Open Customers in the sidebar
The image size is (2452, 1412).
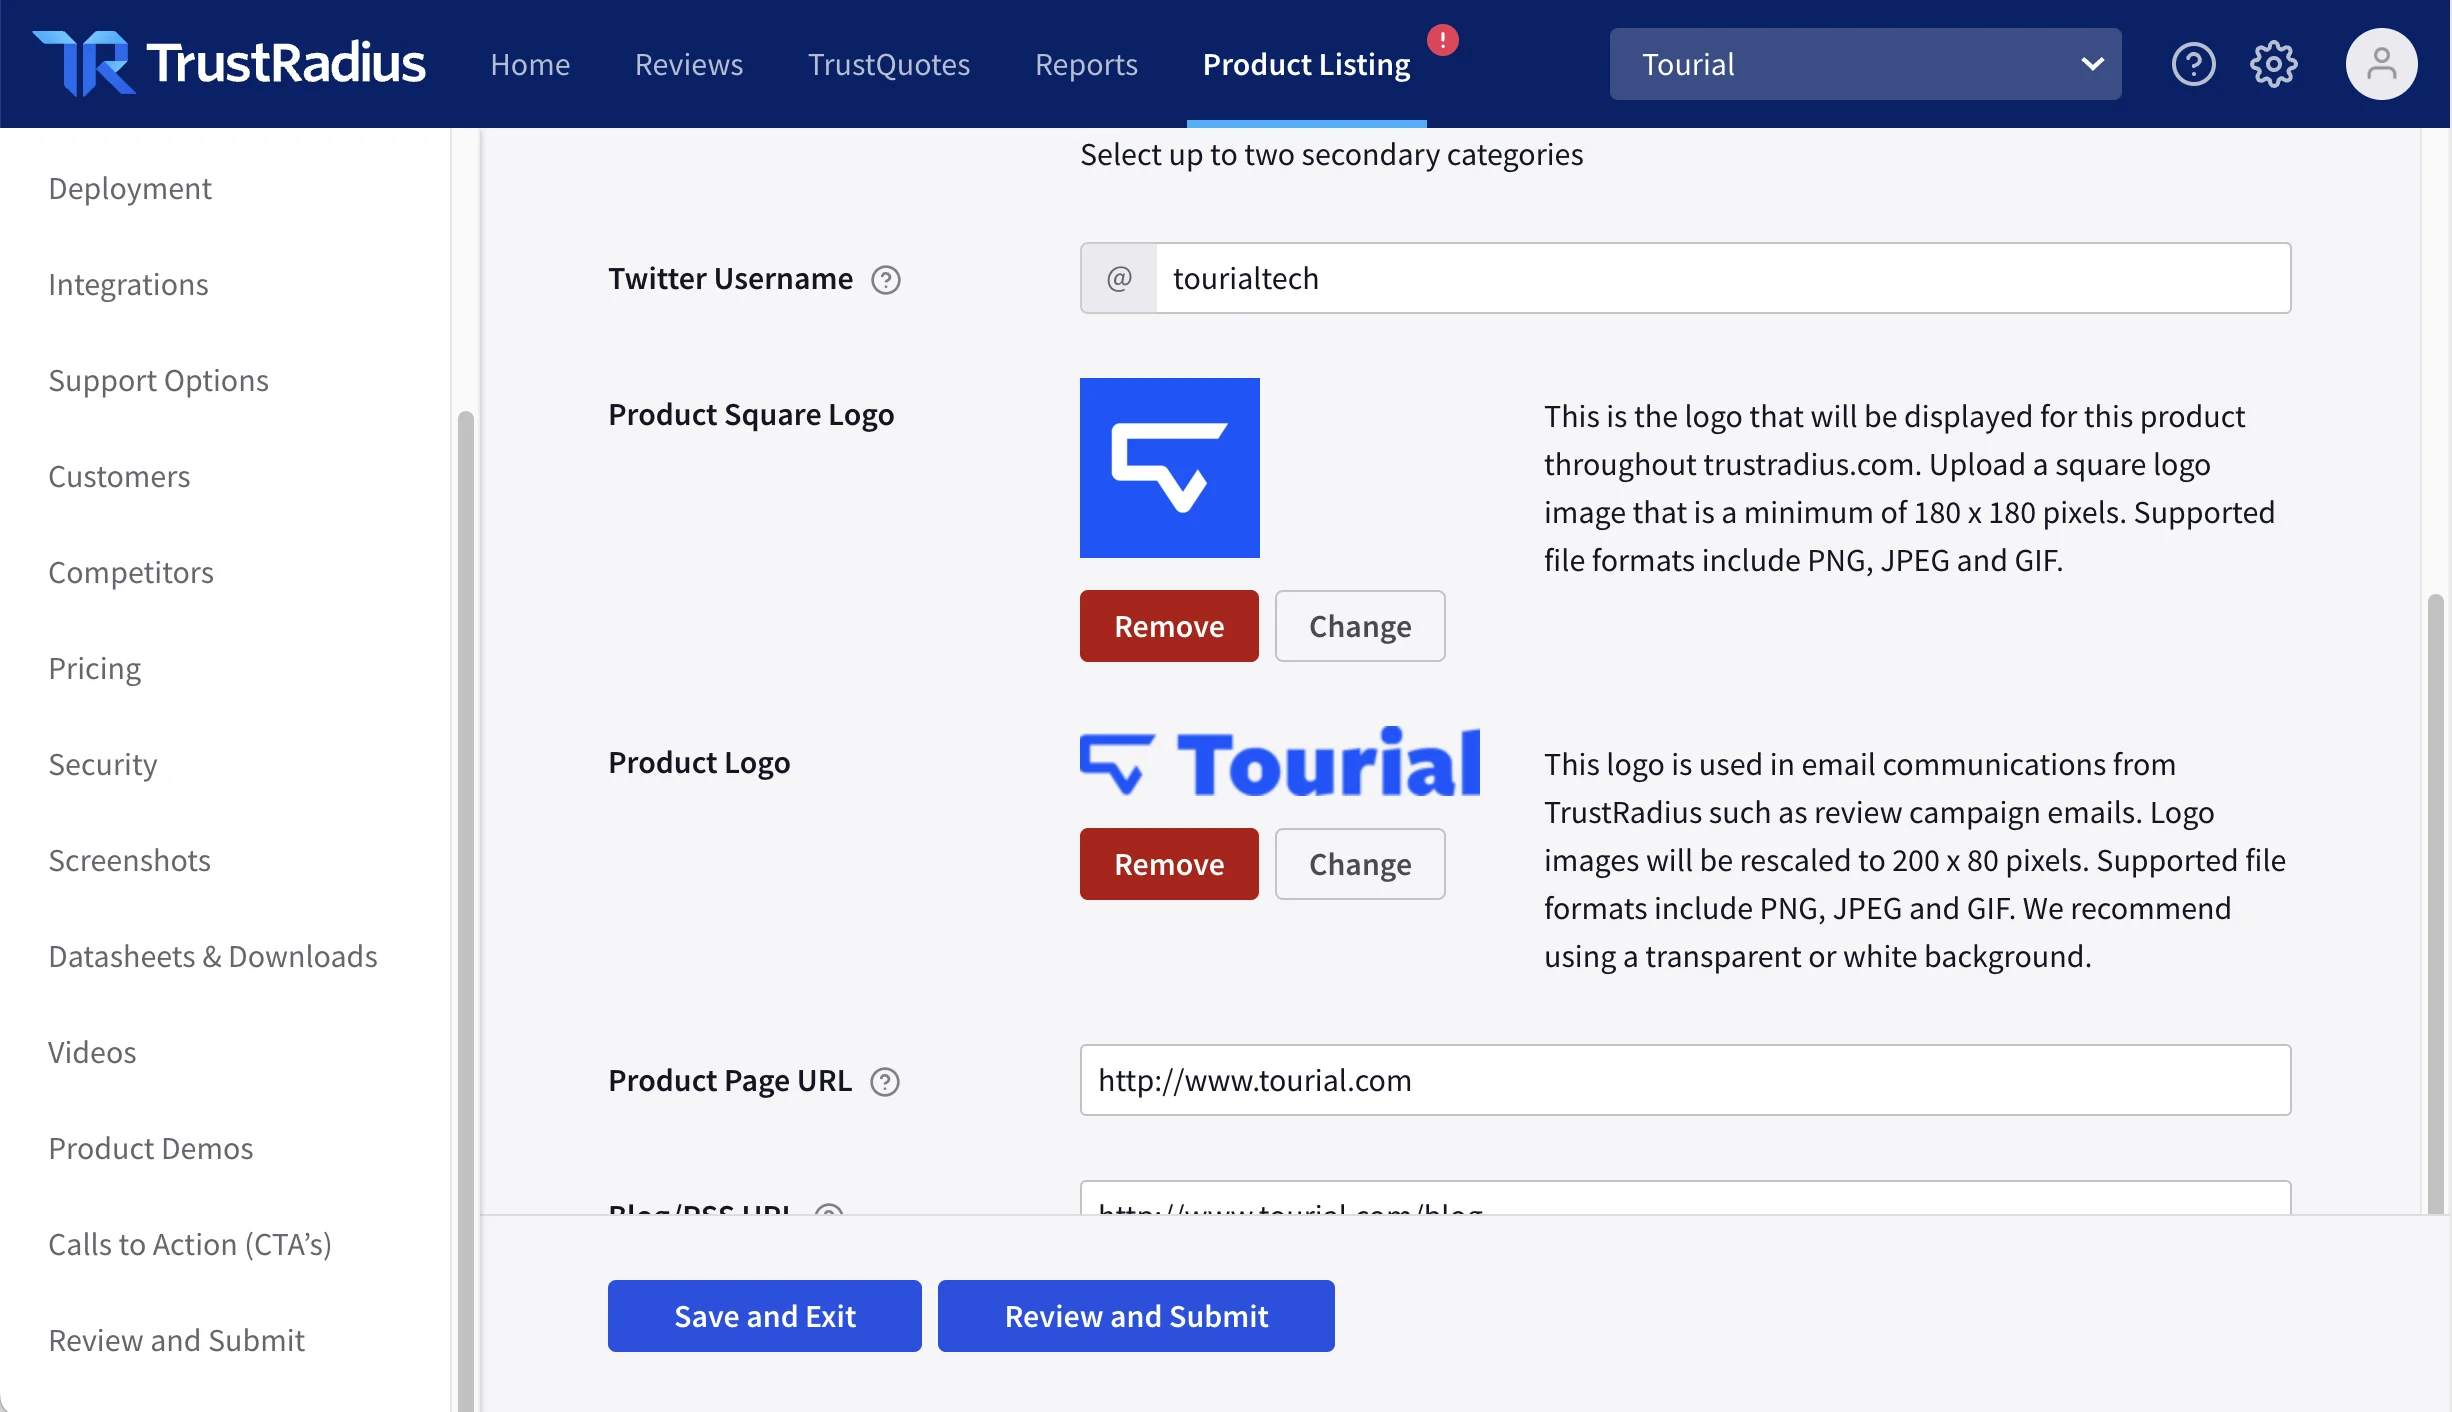[119, 476]
